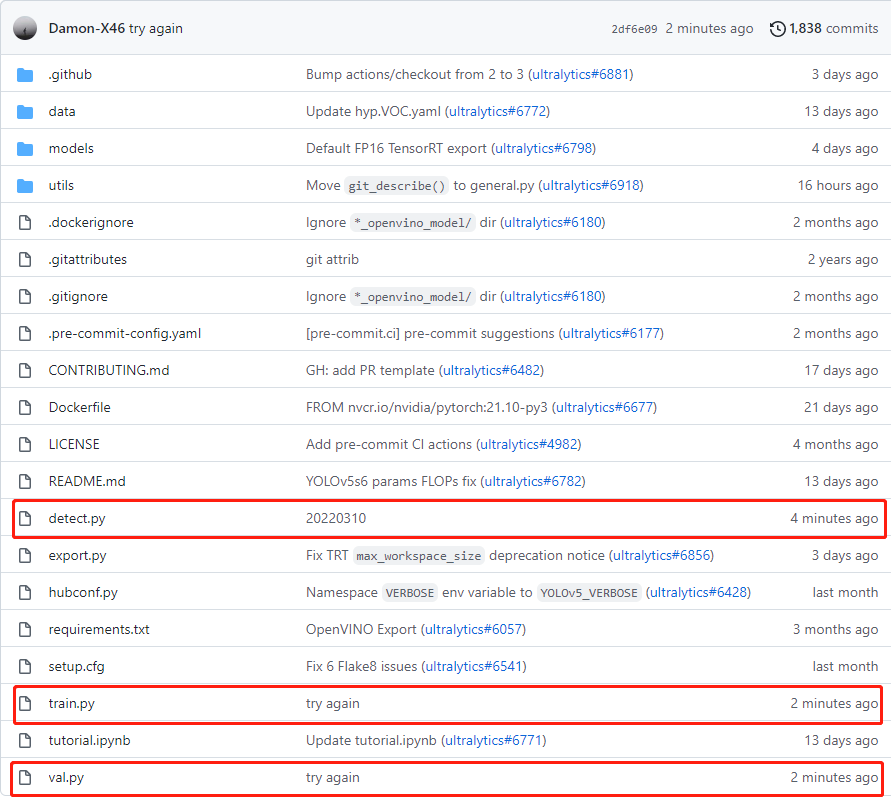The image size is (891, 807).
Task: Click the data folder icon
Action: 25,111
